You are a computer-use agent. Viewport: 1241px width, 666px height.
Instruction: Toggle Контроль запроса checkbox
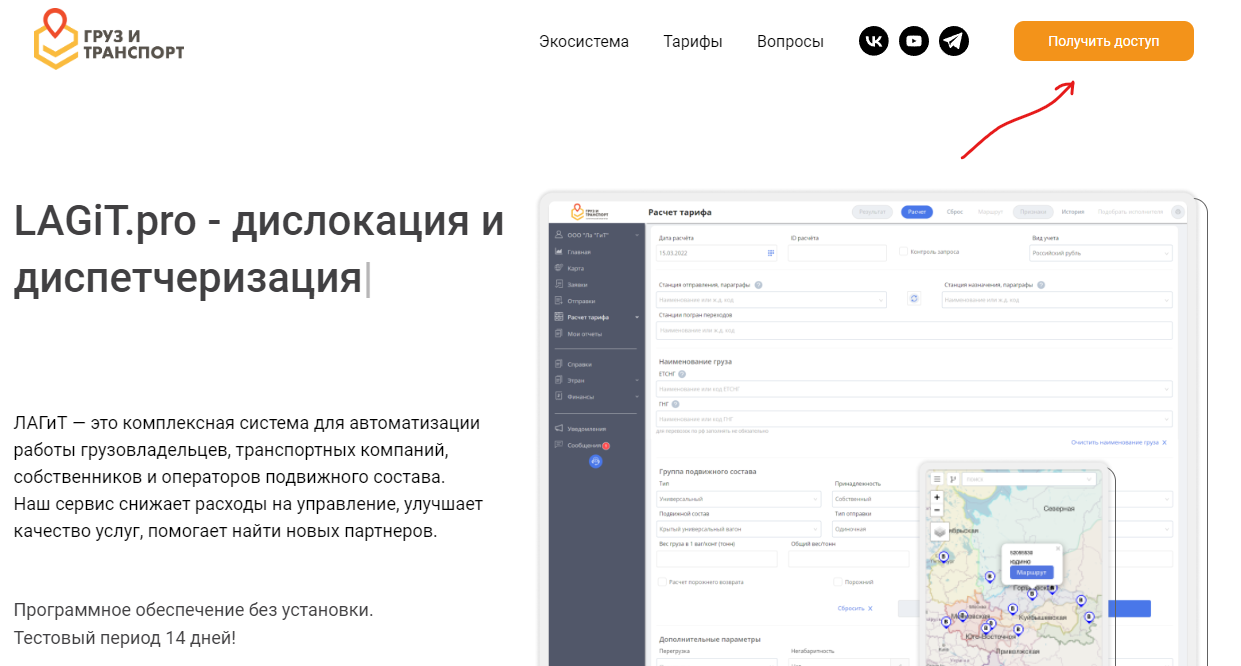[903, 252]
